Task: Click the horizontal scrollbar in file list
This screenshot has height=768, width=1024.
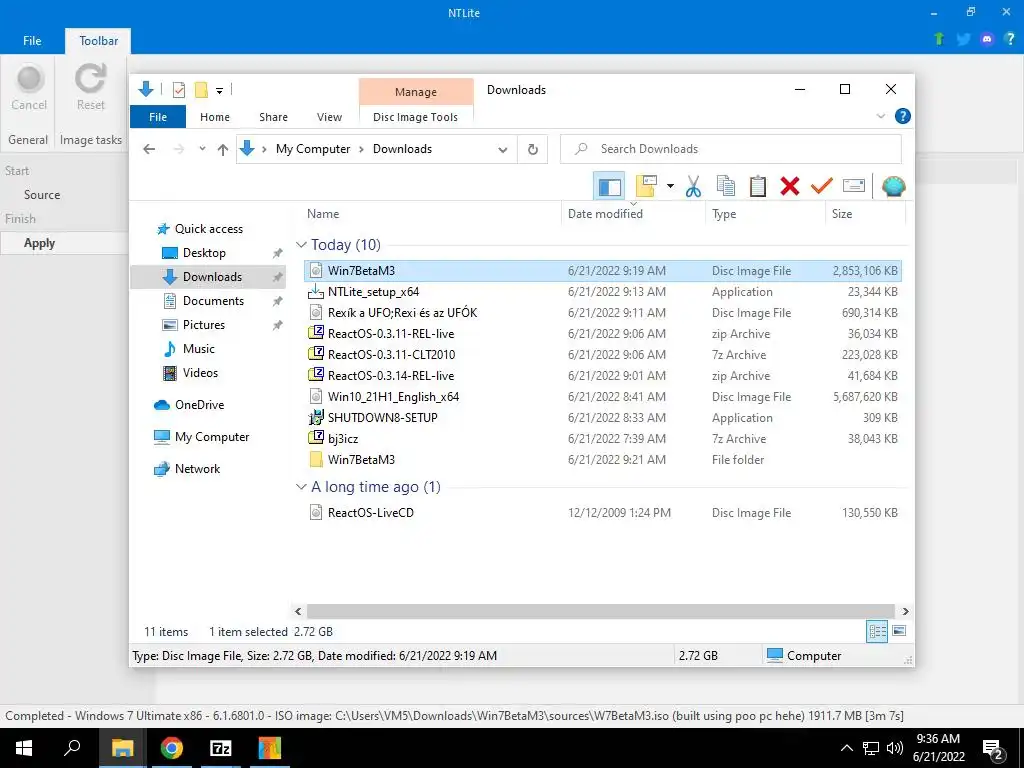Action: click(x=600, y=611)
